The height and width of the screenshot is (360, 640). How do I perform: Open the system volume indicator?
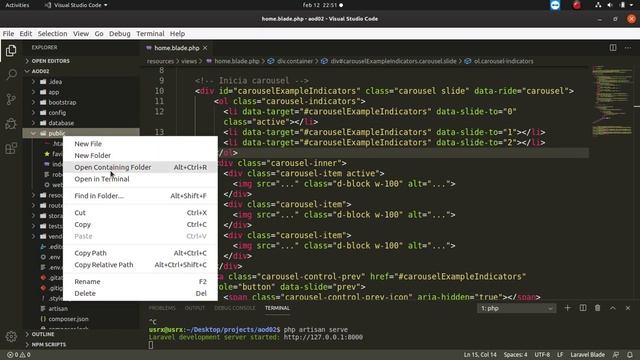point(610,5)
